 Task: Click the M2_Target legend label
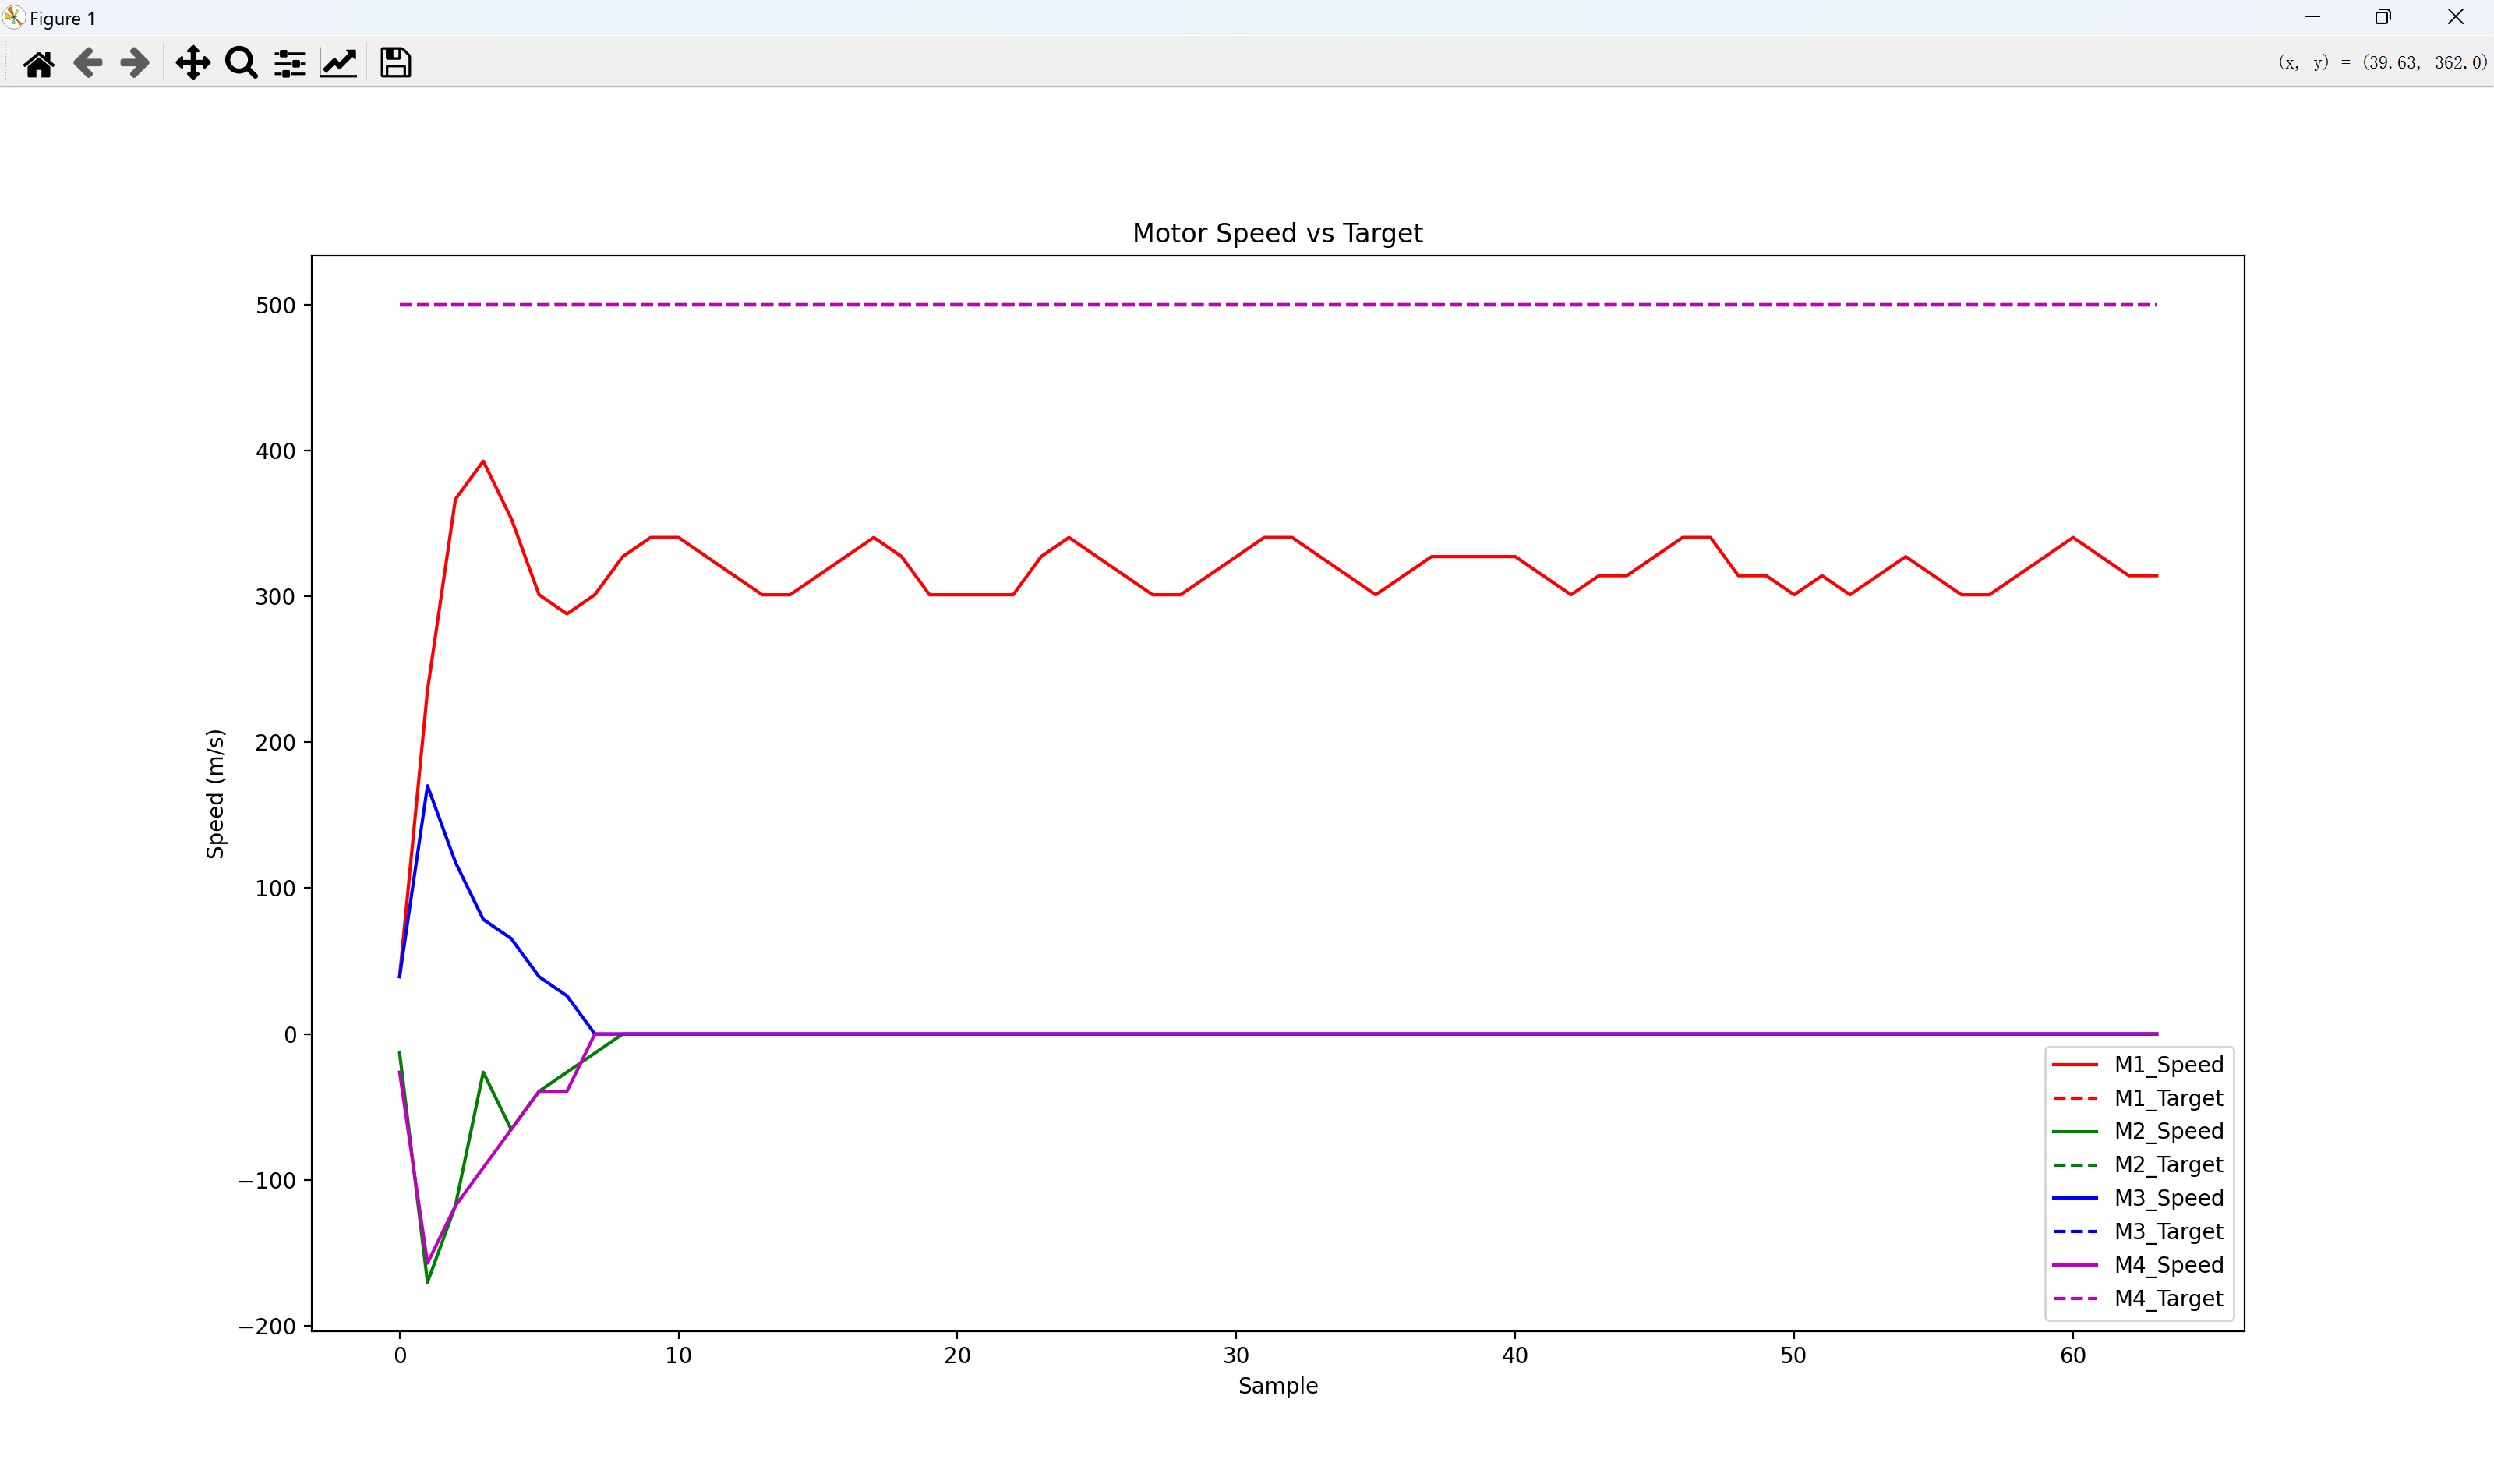coord(2167,1164)
